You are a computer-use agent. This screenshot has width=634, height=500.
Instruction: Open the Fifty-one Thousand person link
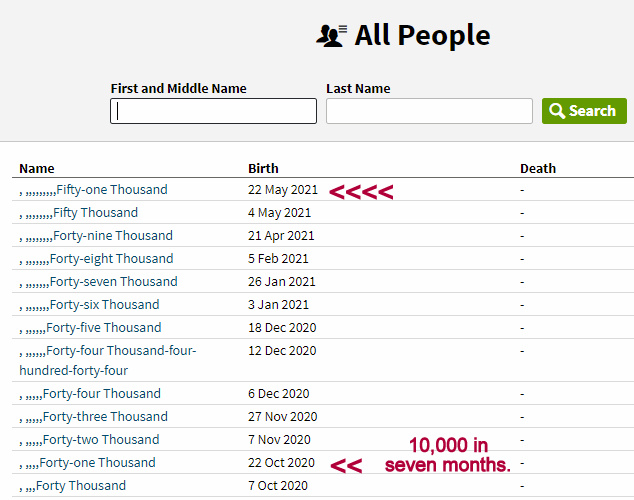point(111,190)
